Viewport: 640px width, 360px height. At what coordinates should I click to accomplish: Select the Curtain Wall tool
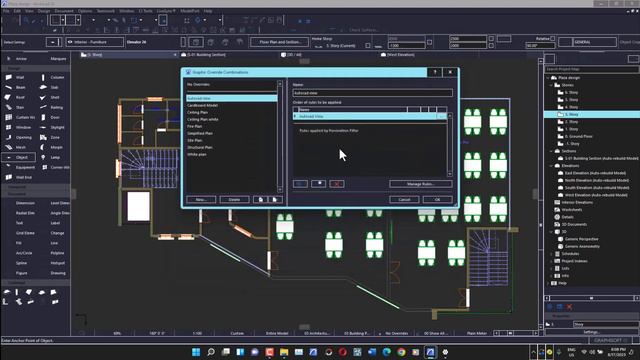19,117
